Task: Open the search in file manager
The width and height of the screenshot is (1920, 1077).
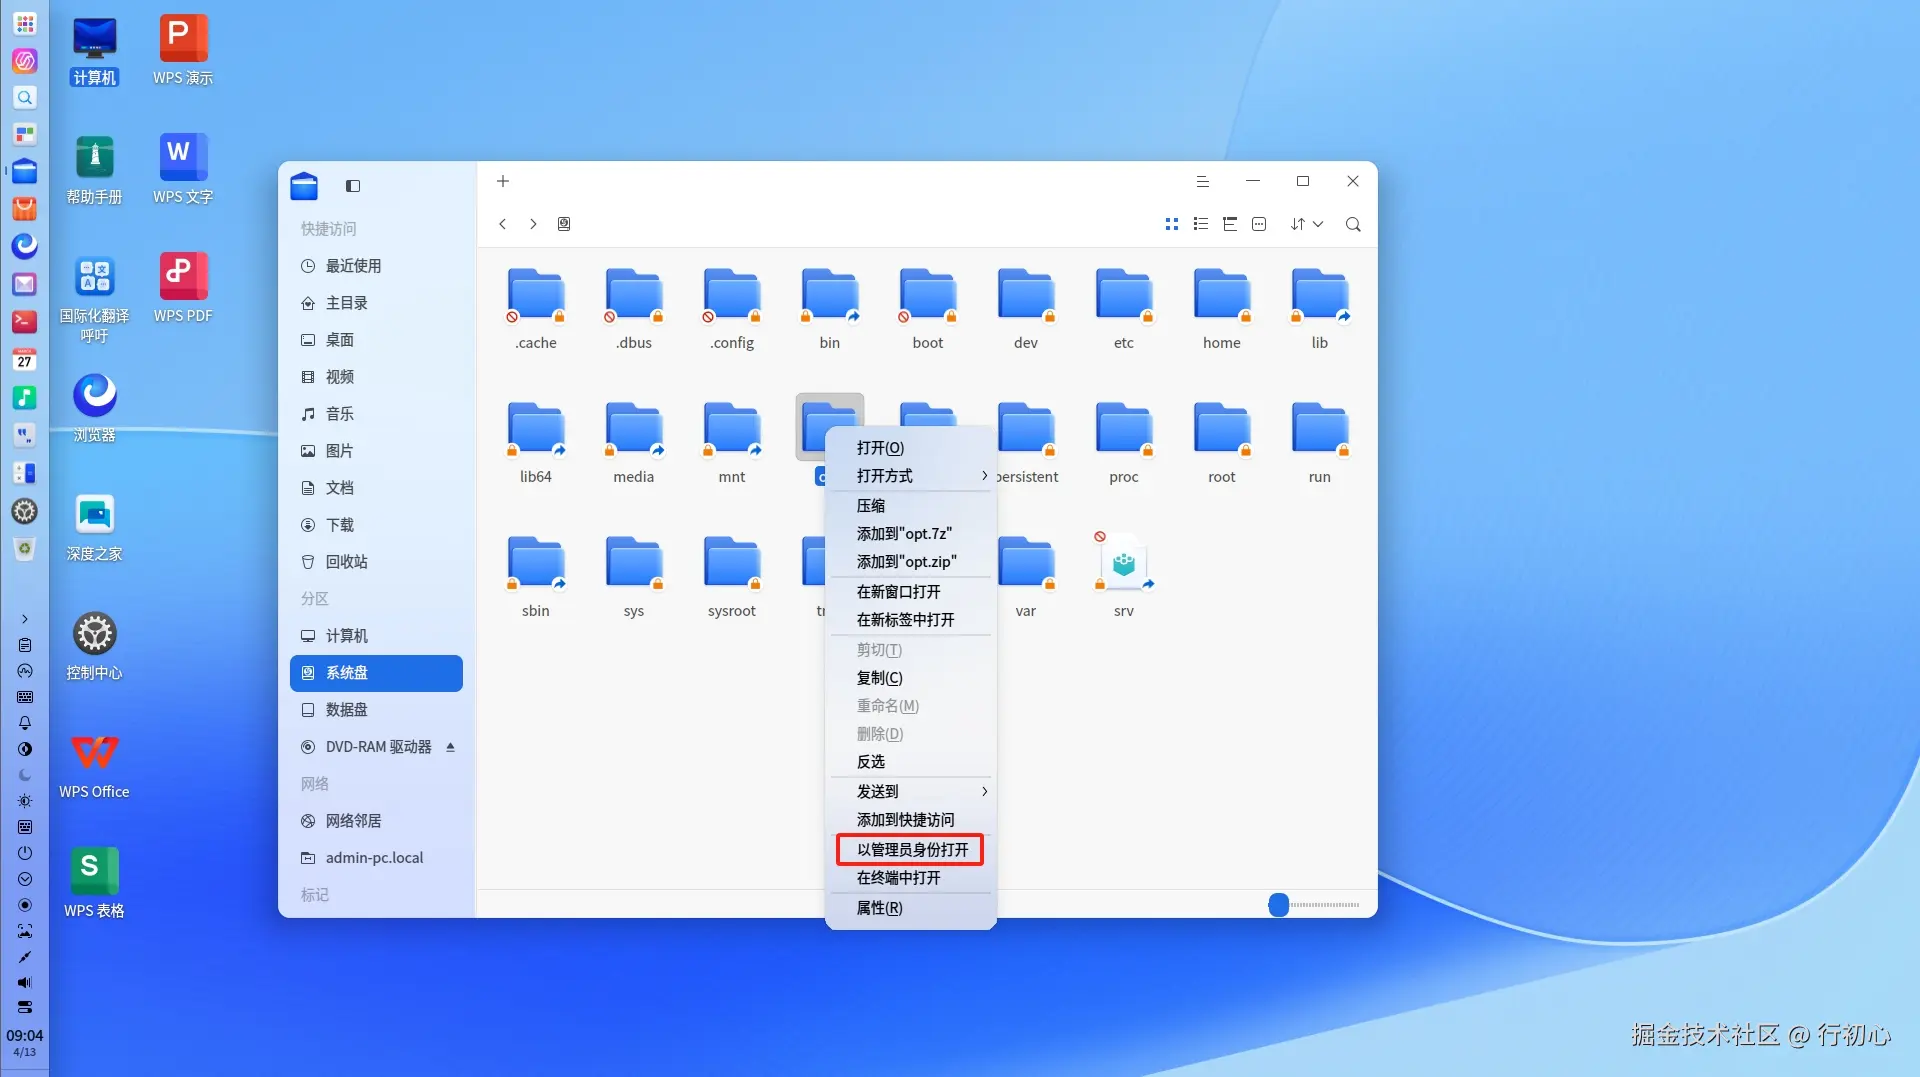Action: tap(1353, 224)
